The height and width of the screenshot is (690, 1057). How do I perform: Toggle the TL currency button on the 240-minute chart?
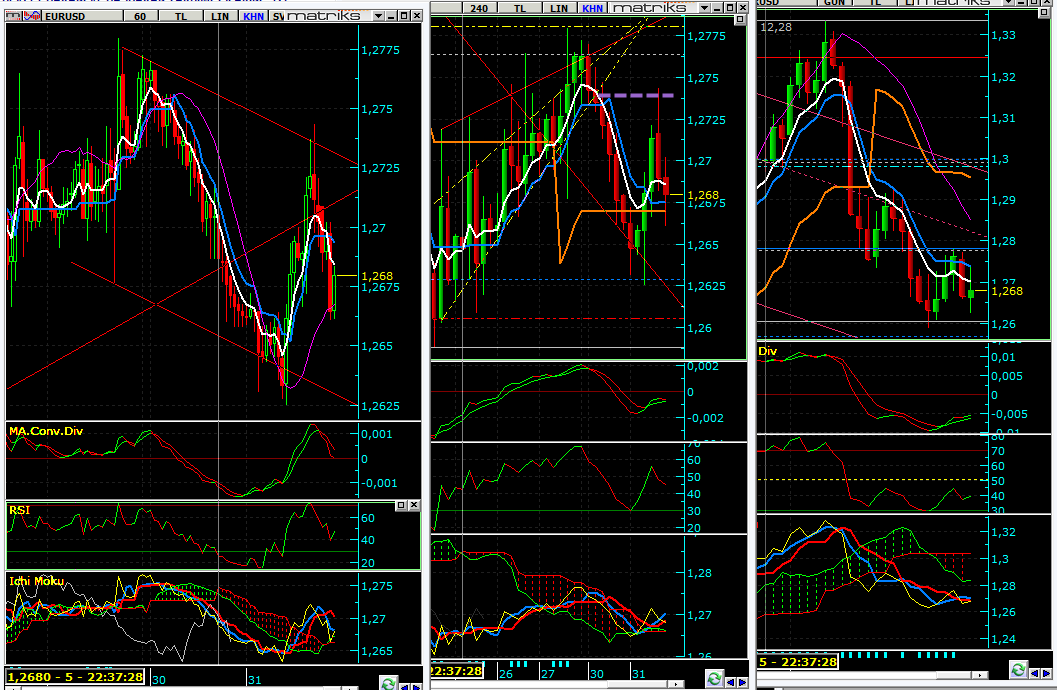[520, 7]
